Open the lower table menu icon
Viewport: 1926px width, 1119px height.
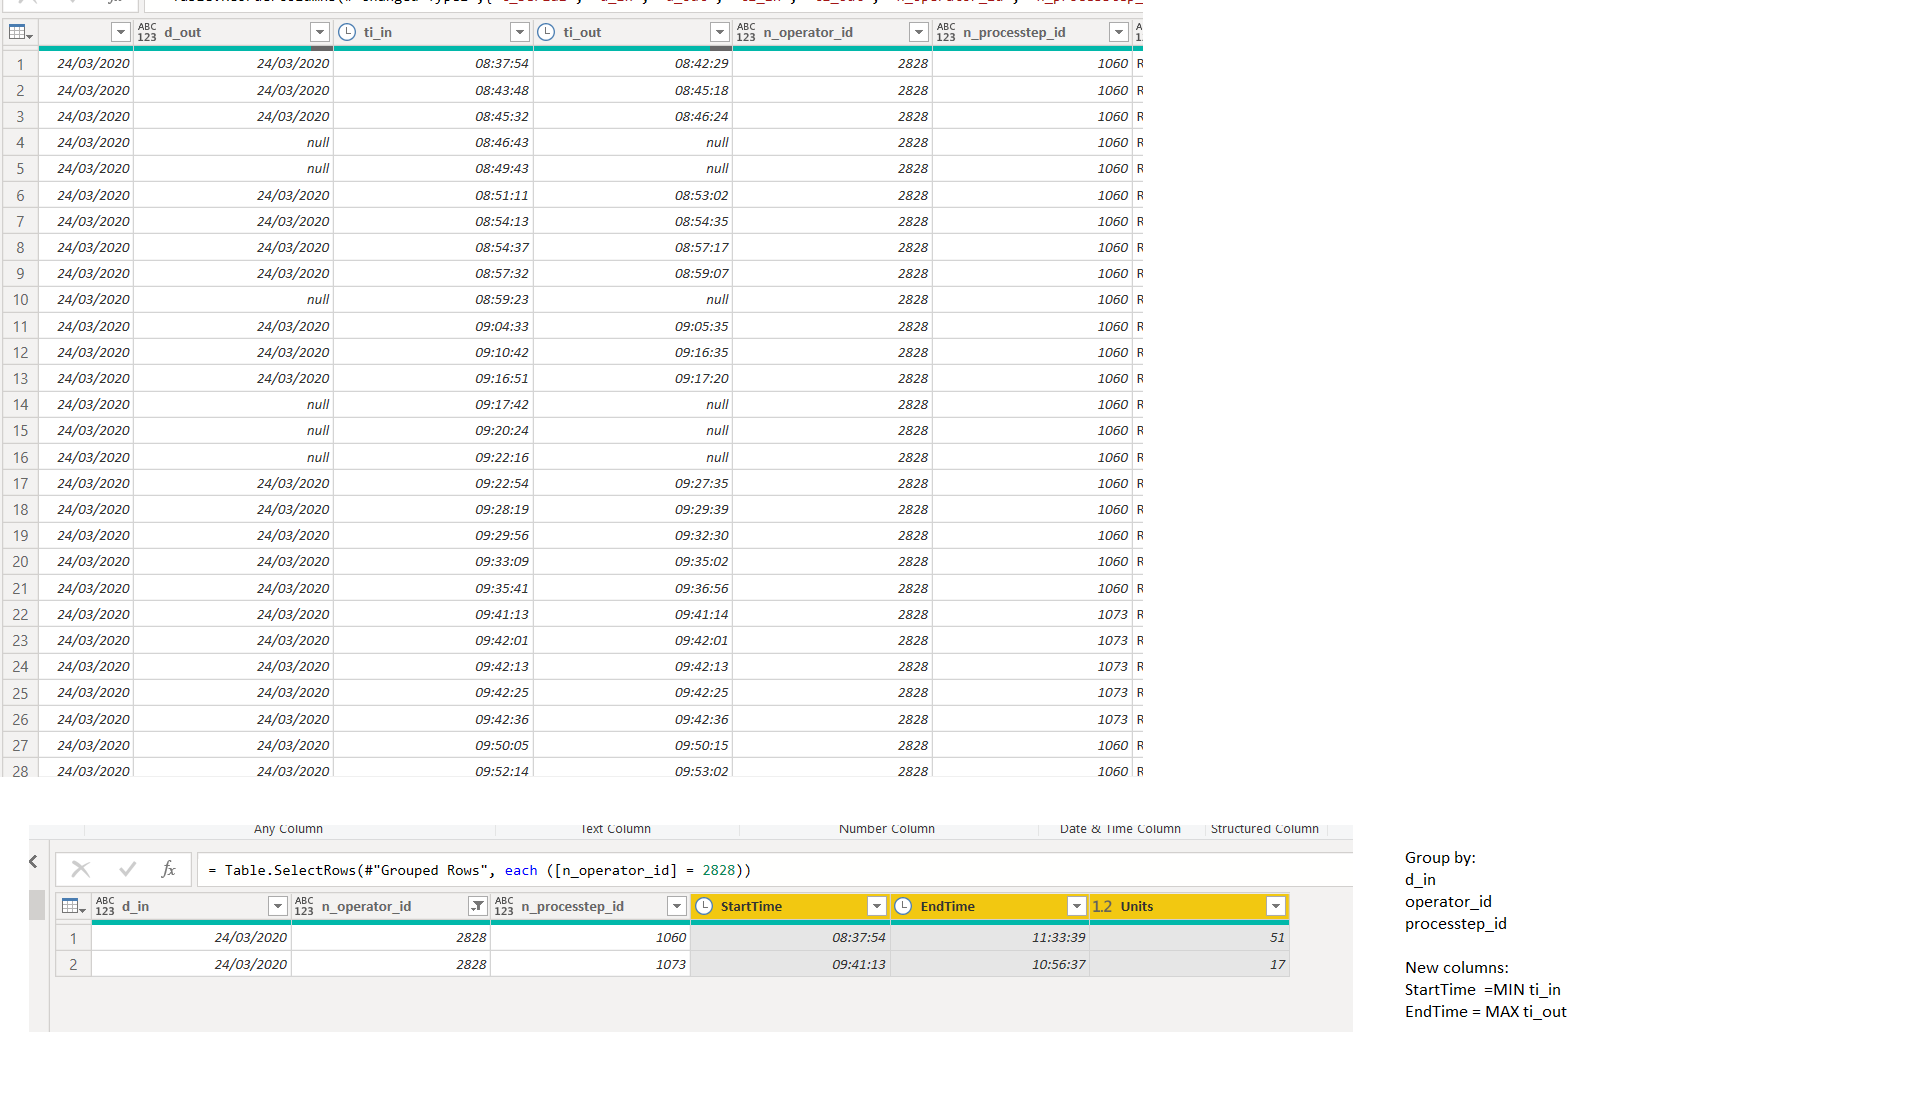(73, 907)
